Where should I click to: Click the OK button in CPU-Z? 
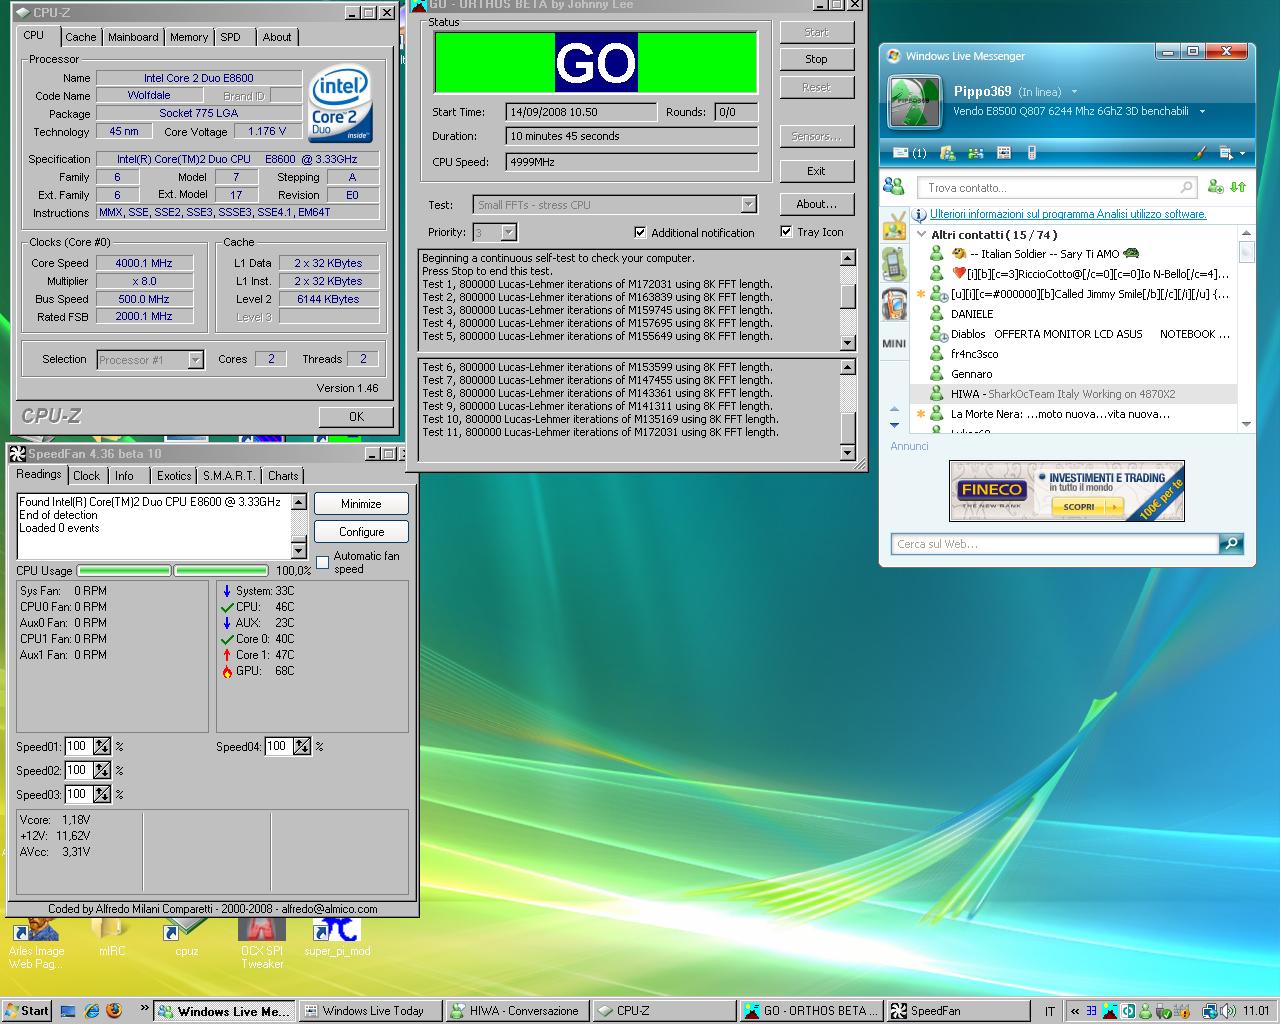(356, 416)
